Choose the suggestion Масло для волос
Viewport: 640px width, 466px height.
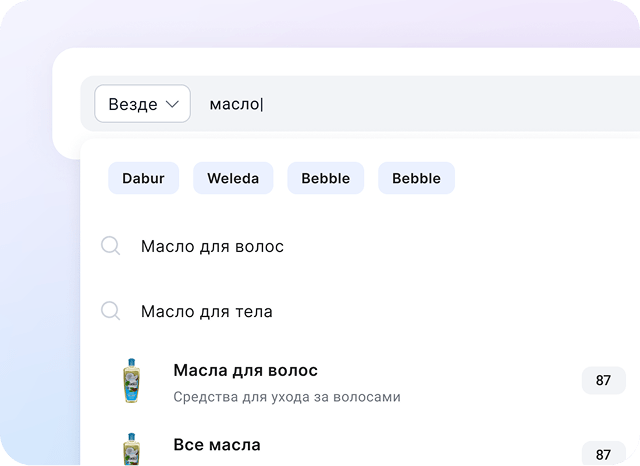coord(212,246)
